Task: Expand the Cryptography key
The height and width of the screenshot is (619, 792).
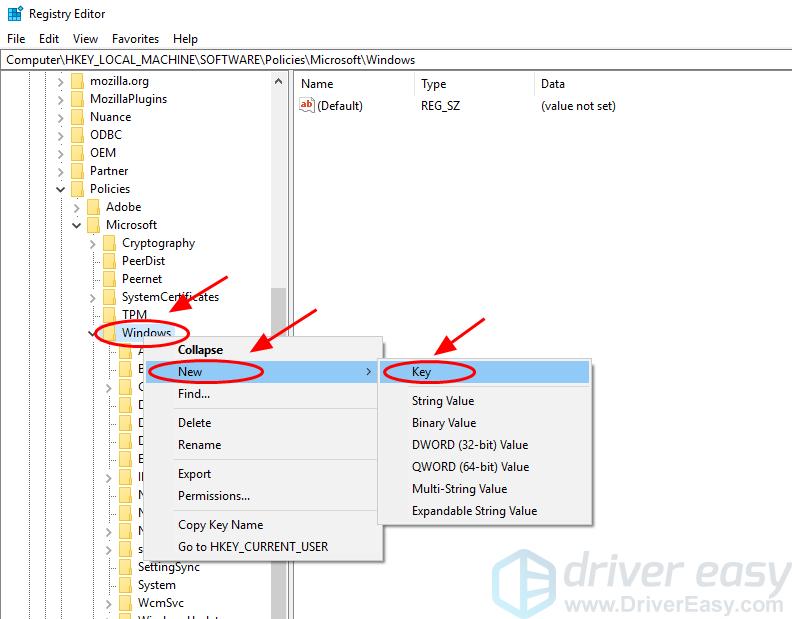Action: [x=93, y=244]
